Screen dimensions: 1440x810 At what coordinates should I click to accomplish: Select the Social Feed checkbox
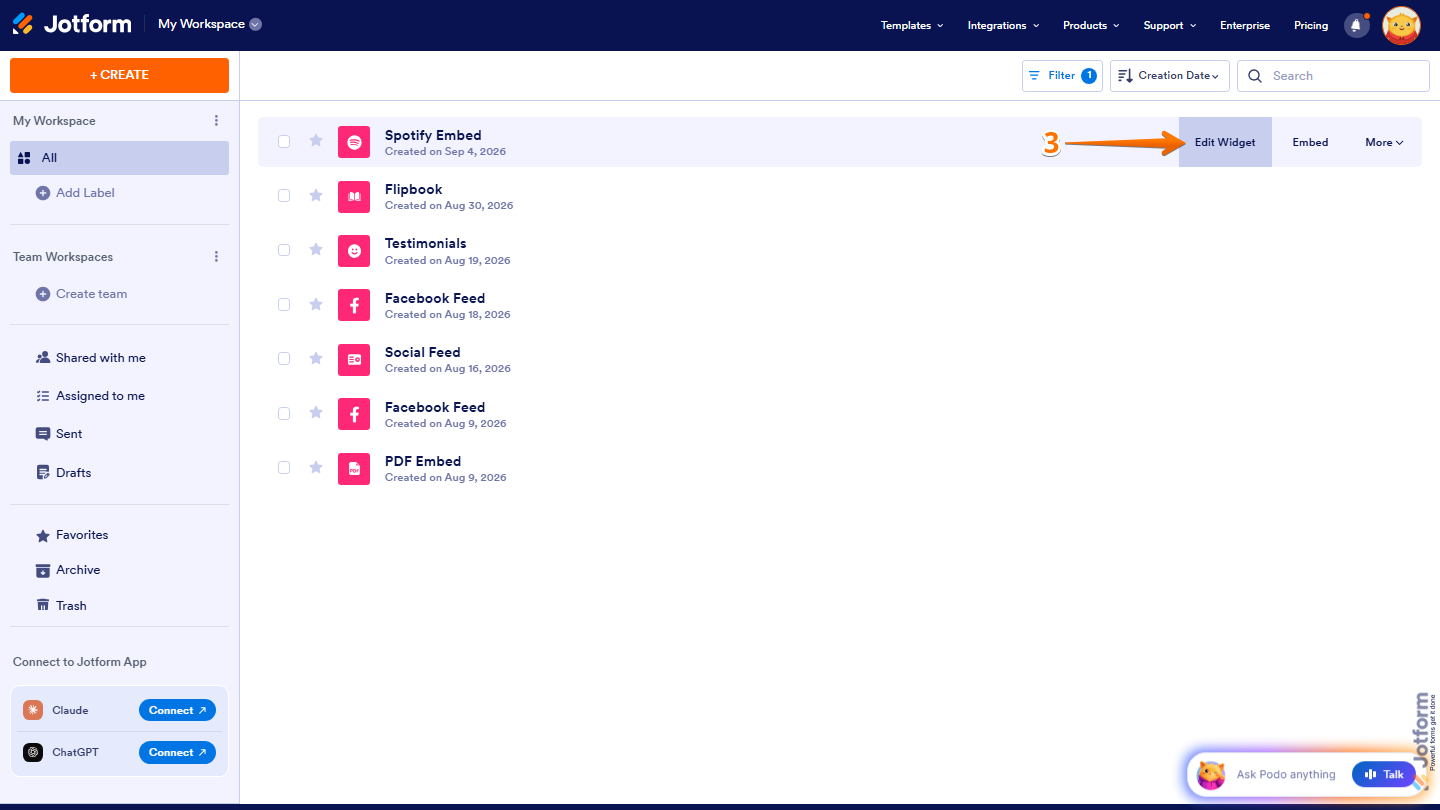click(284, 358)
